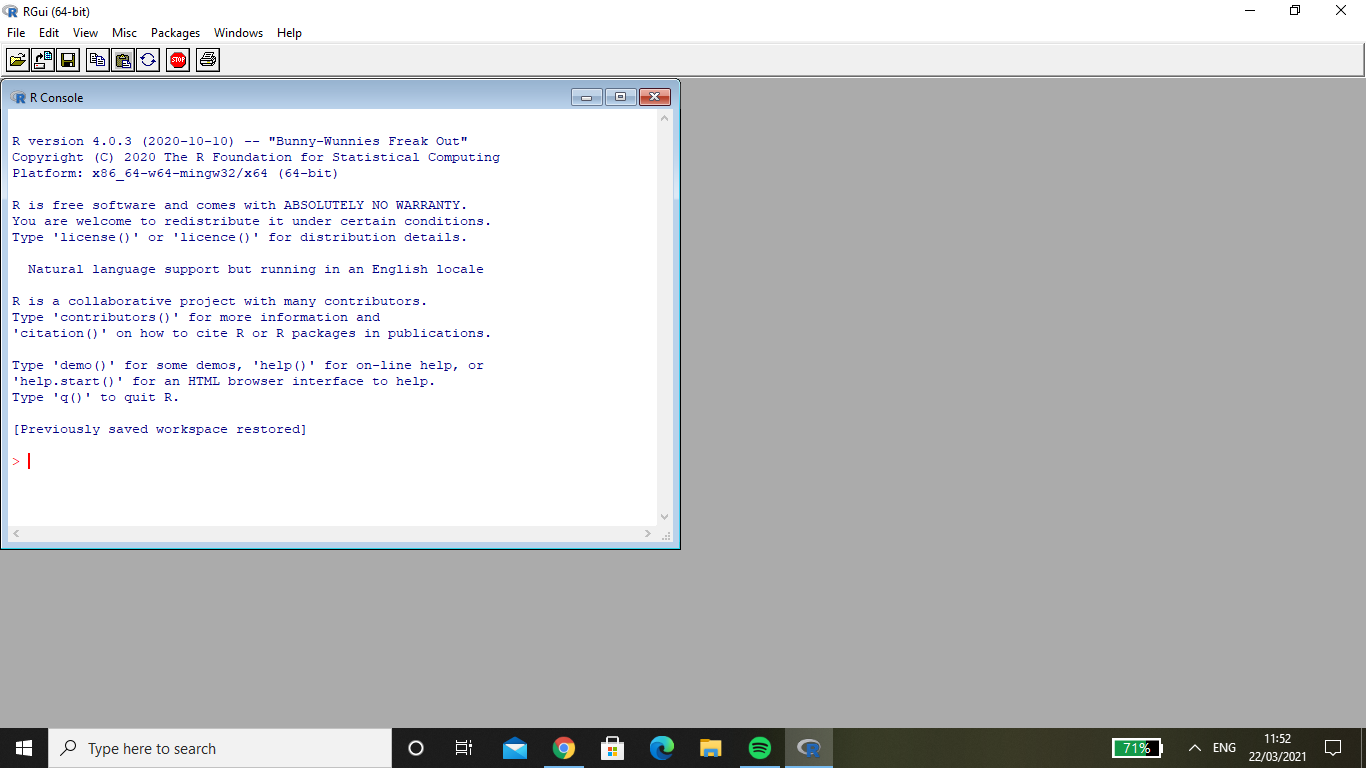Click the 'R version 4.0.3' line
Viewport: 1366px width, 768px height.
(x=240, y=141)
